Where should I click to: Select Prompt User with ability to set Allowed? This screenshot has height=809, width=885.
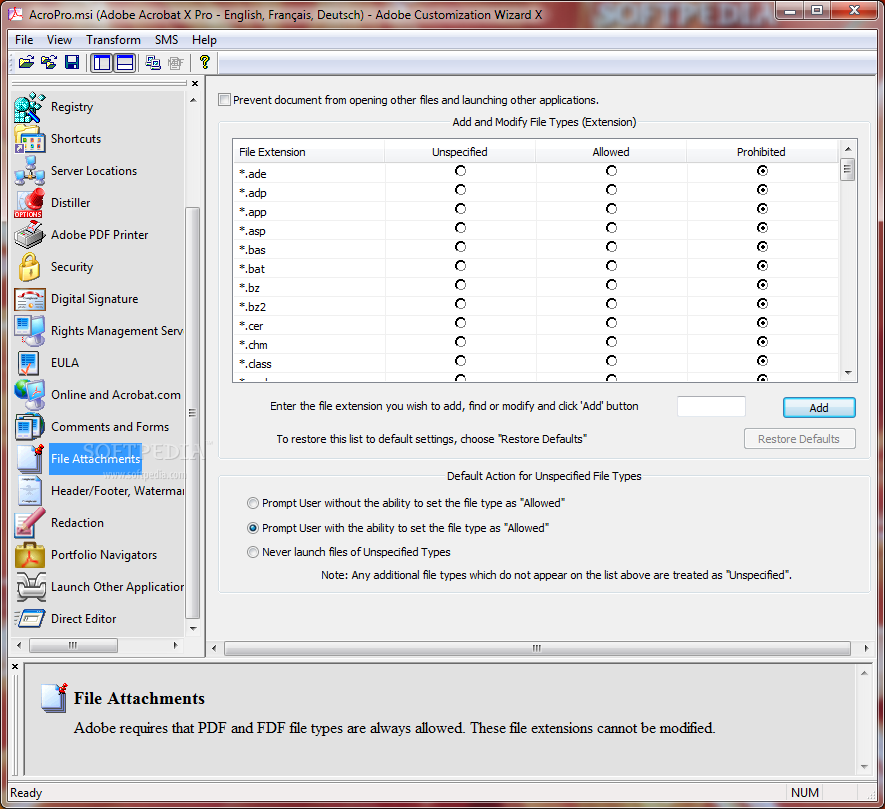(x=253, y=528)
